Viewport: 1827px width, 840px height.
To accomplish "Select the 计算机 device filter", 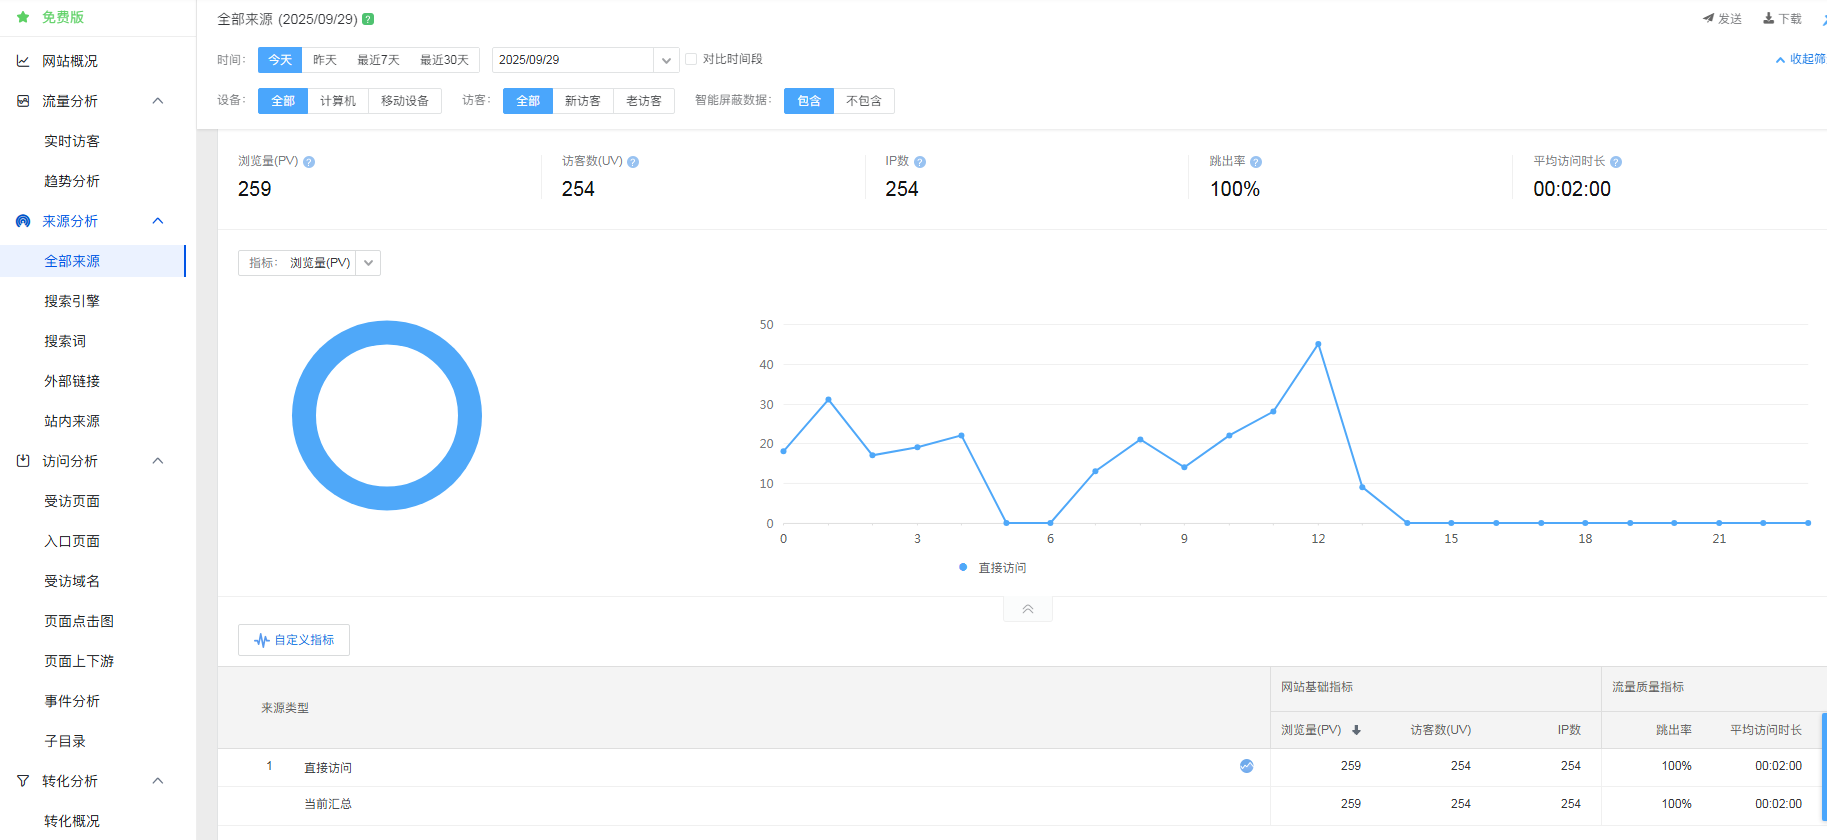I will [x=338, y=101].
